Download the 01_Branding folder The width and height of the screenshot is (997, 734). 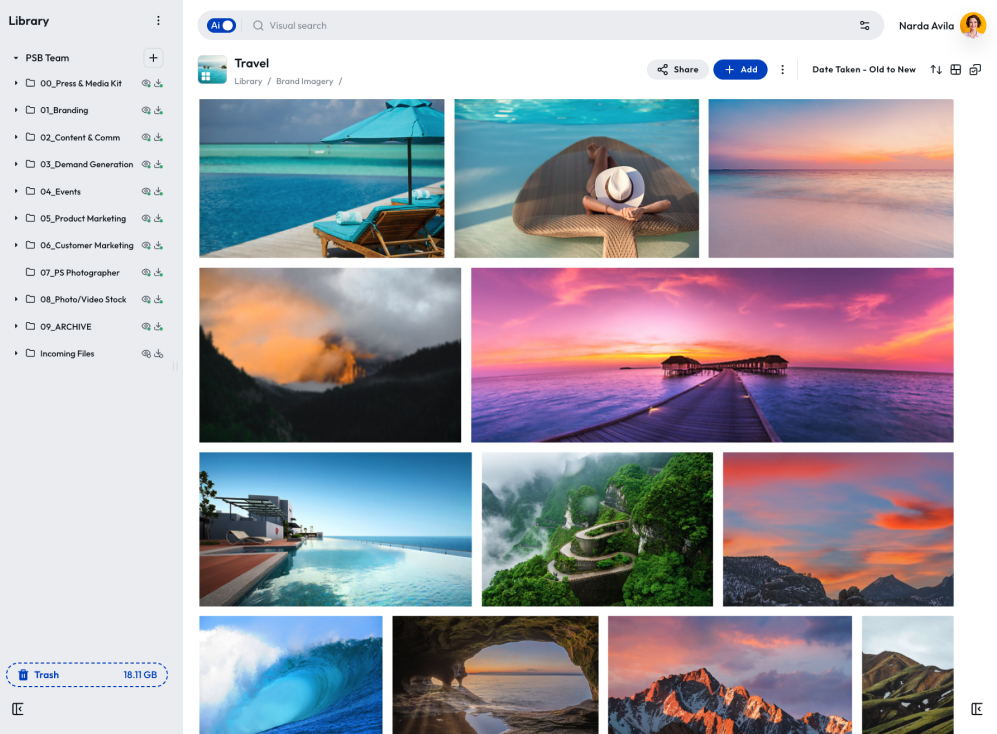click(x=158, y=110)
